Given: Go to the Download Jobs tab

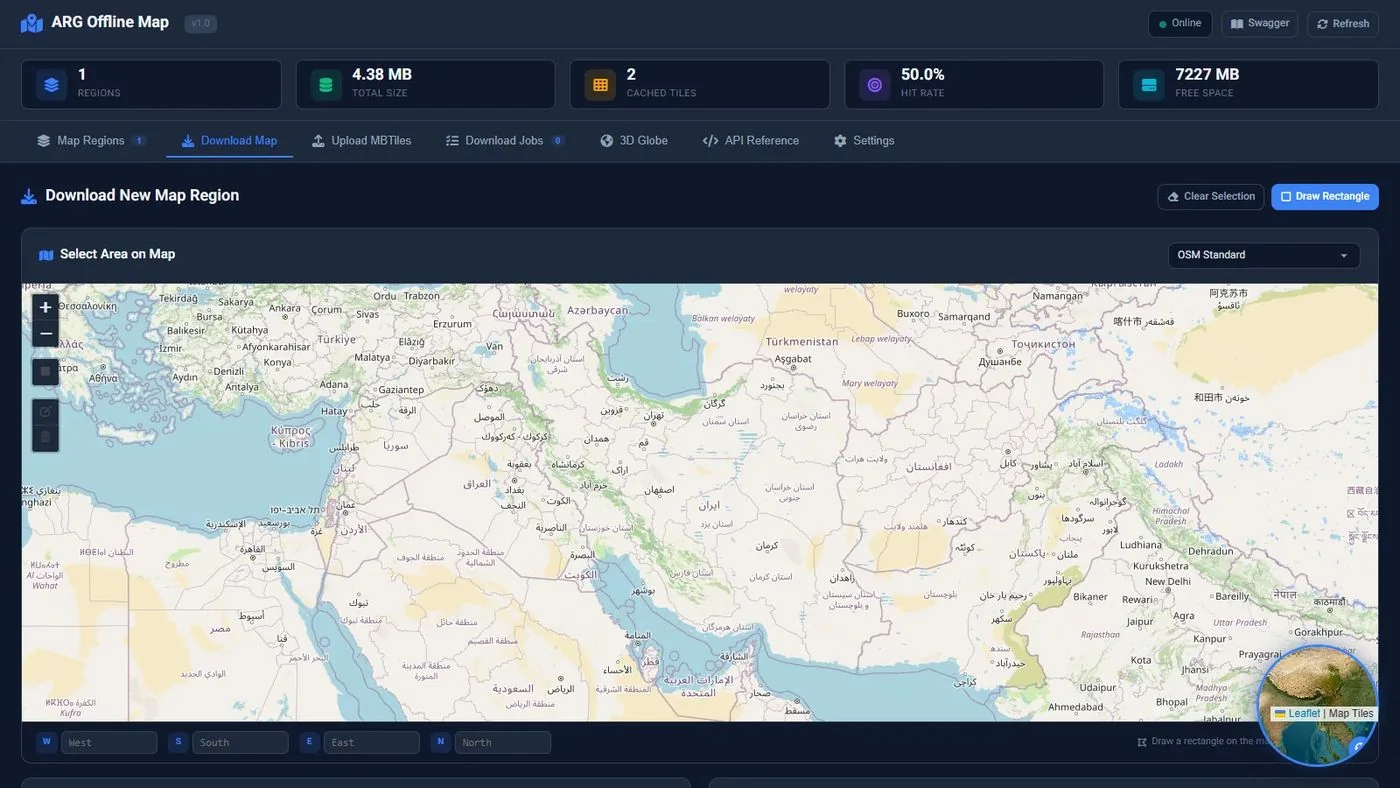Looking at the screenshot, I should [505, 141].
